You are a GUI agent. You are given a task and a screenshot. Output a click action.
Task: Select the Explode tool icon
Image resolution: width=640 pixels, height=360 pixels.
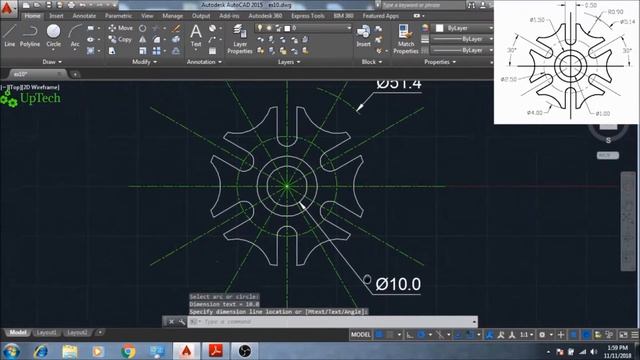pos(176,40)
